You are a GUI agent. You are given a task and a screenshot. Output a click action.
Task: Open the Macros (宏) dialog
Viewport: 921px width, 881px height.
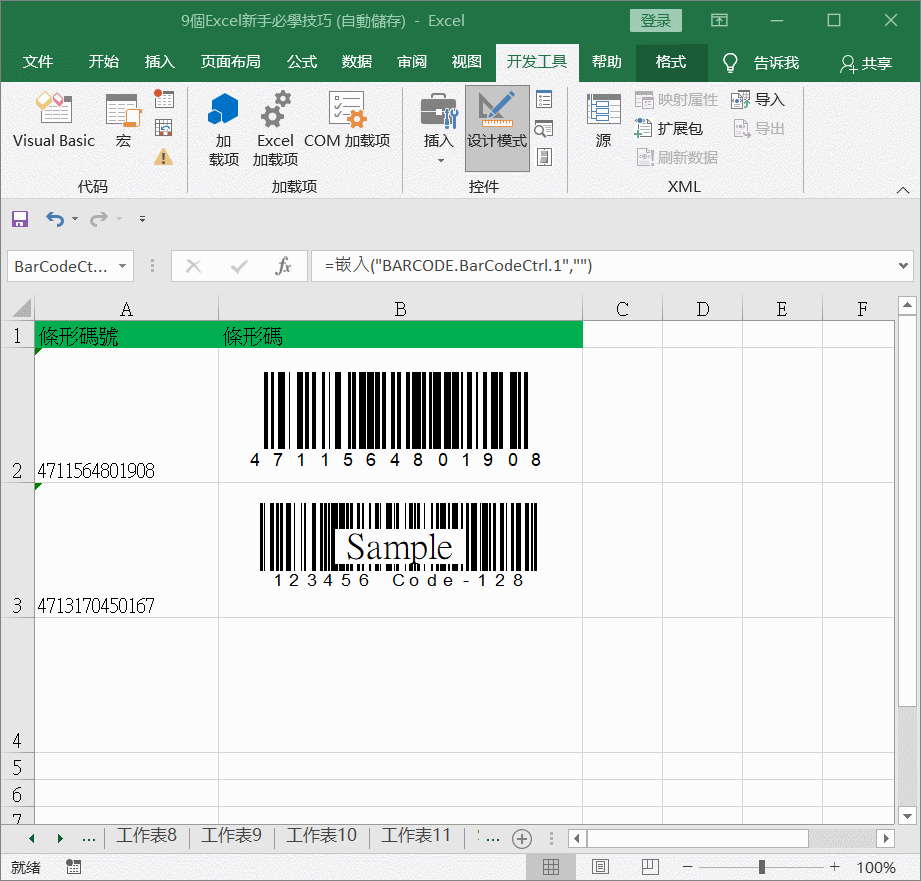(123, 122)
